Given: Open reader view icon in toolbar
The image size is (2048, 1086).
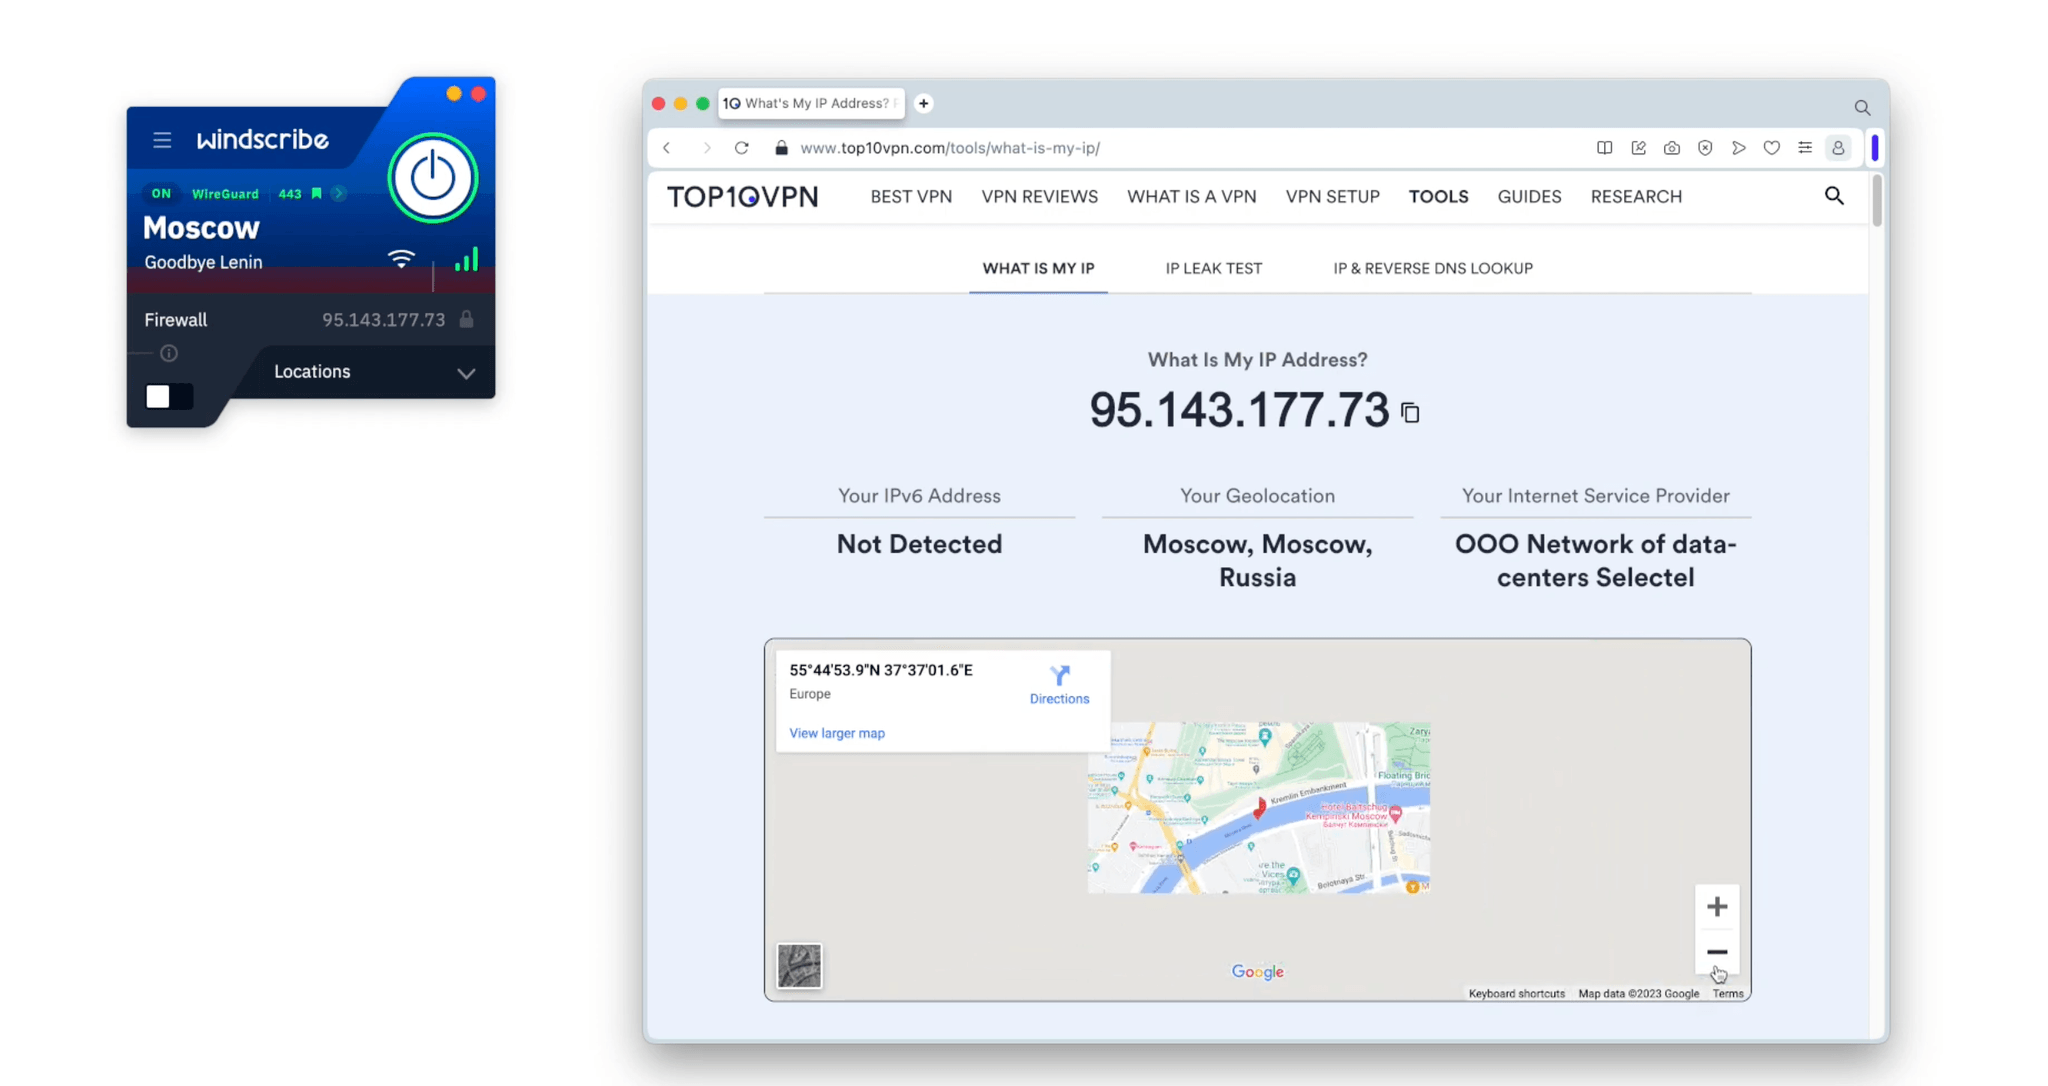Looking at the screenshot, I should (x=1604, y=148).
